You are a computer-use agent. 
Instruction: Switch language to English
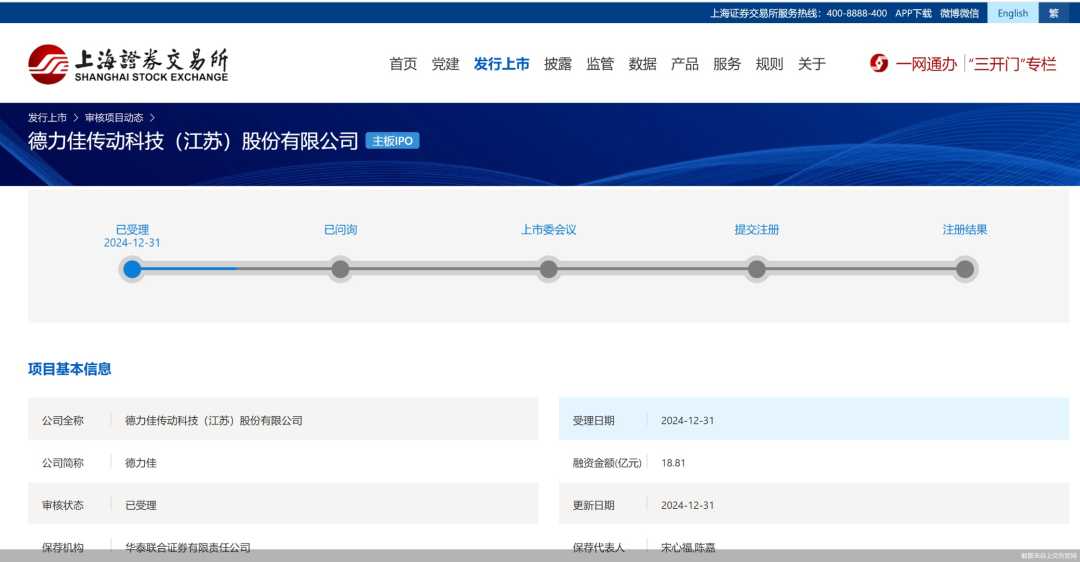[1012, 13]
